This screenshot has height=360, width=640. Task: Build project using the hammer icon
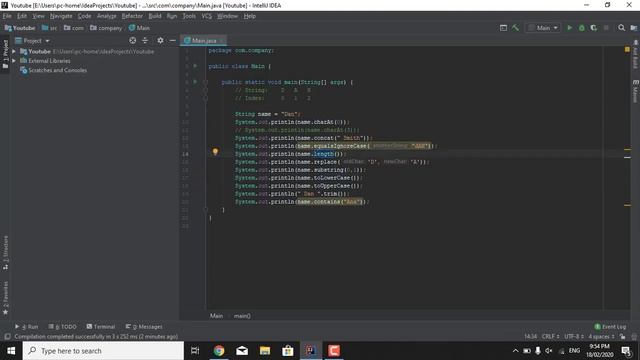pos(516,28)
